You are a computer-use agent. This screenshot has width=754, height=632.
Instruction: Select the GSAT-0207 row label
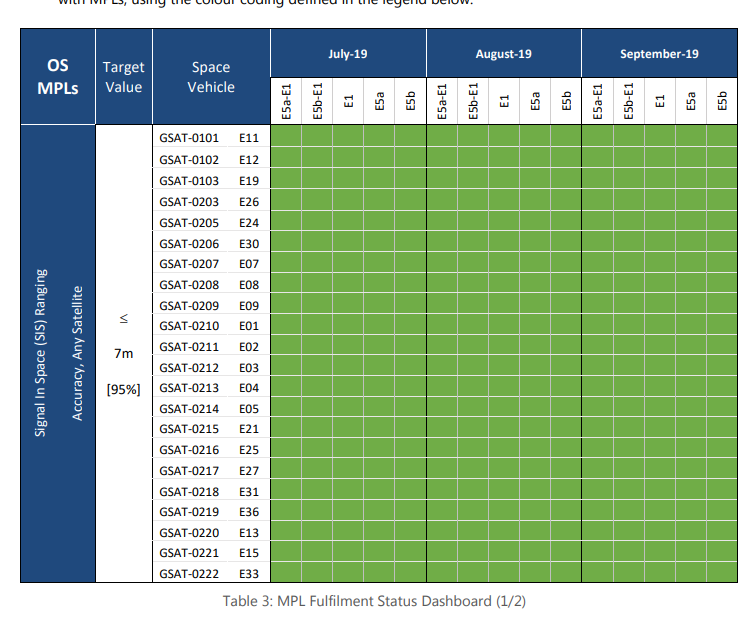189,264
